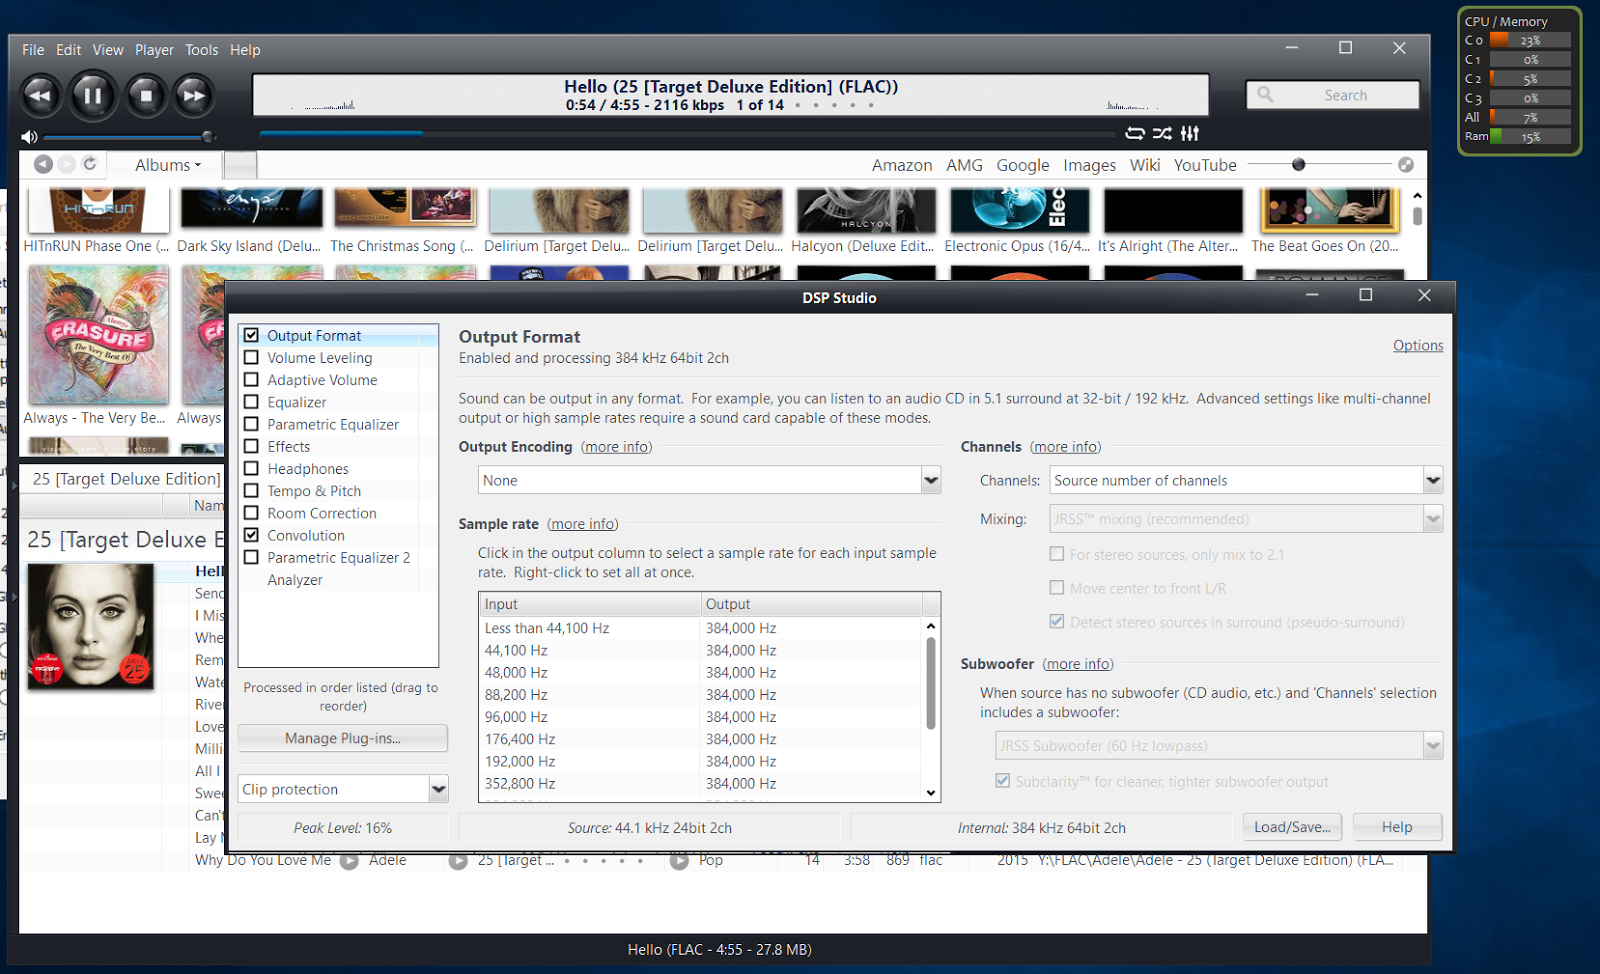The image size is (1600, 974).
Task: Click the Manage Plug-ins button
Action: (343, 738)
